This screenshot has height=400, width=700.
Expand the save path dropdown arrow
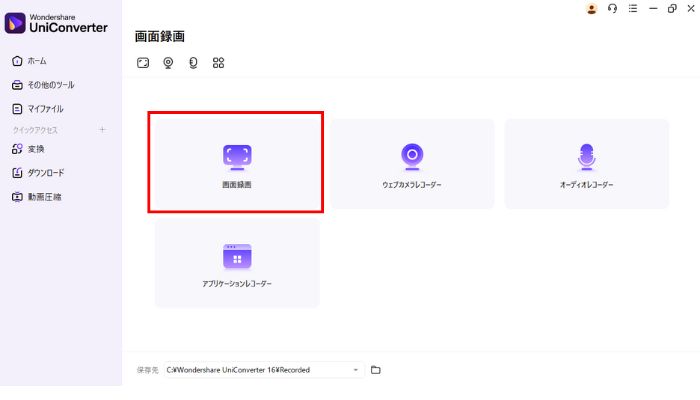click(x=355, y=370)
